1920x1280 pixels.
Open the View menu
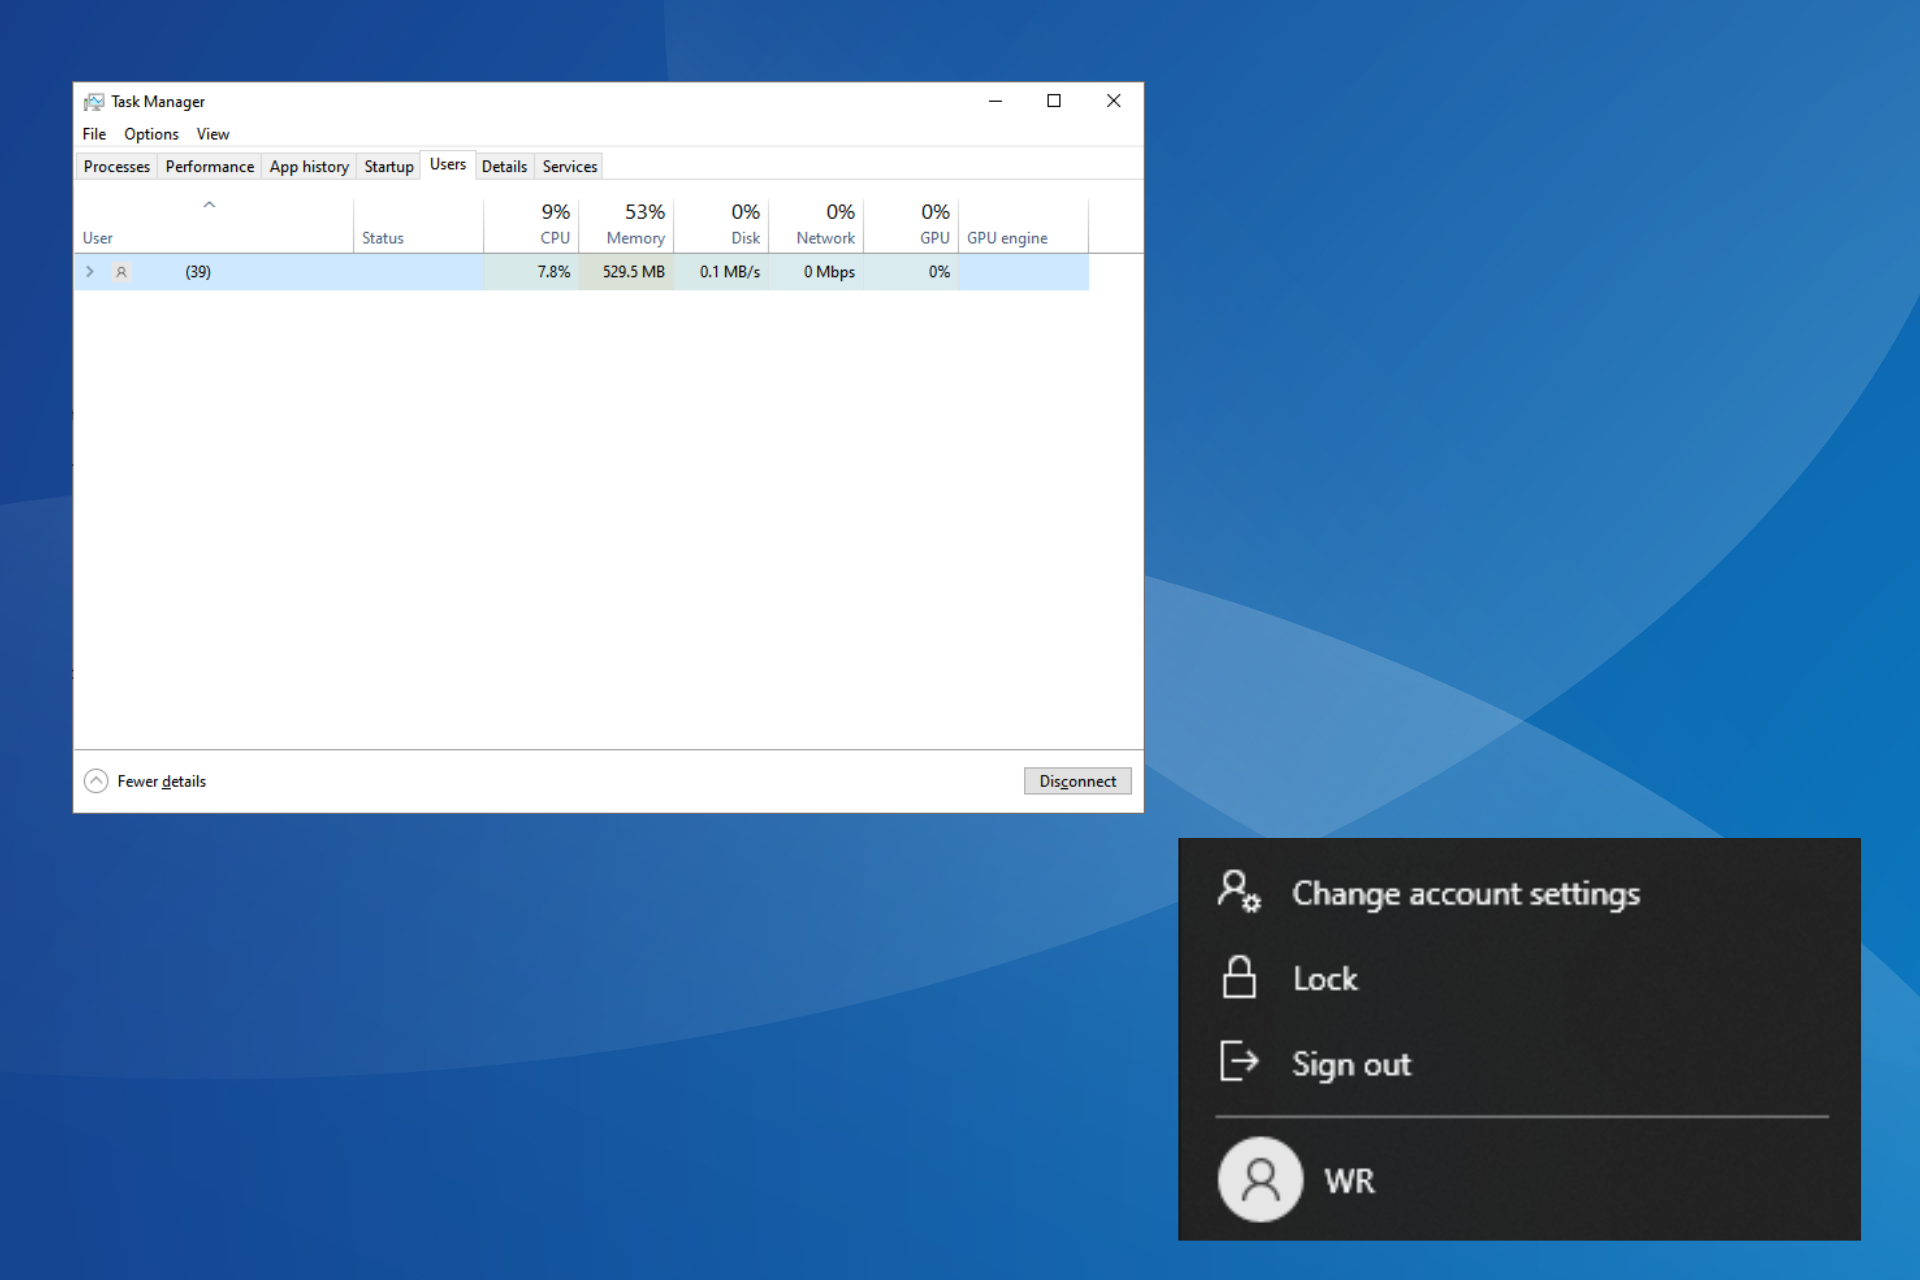[213, 134]
